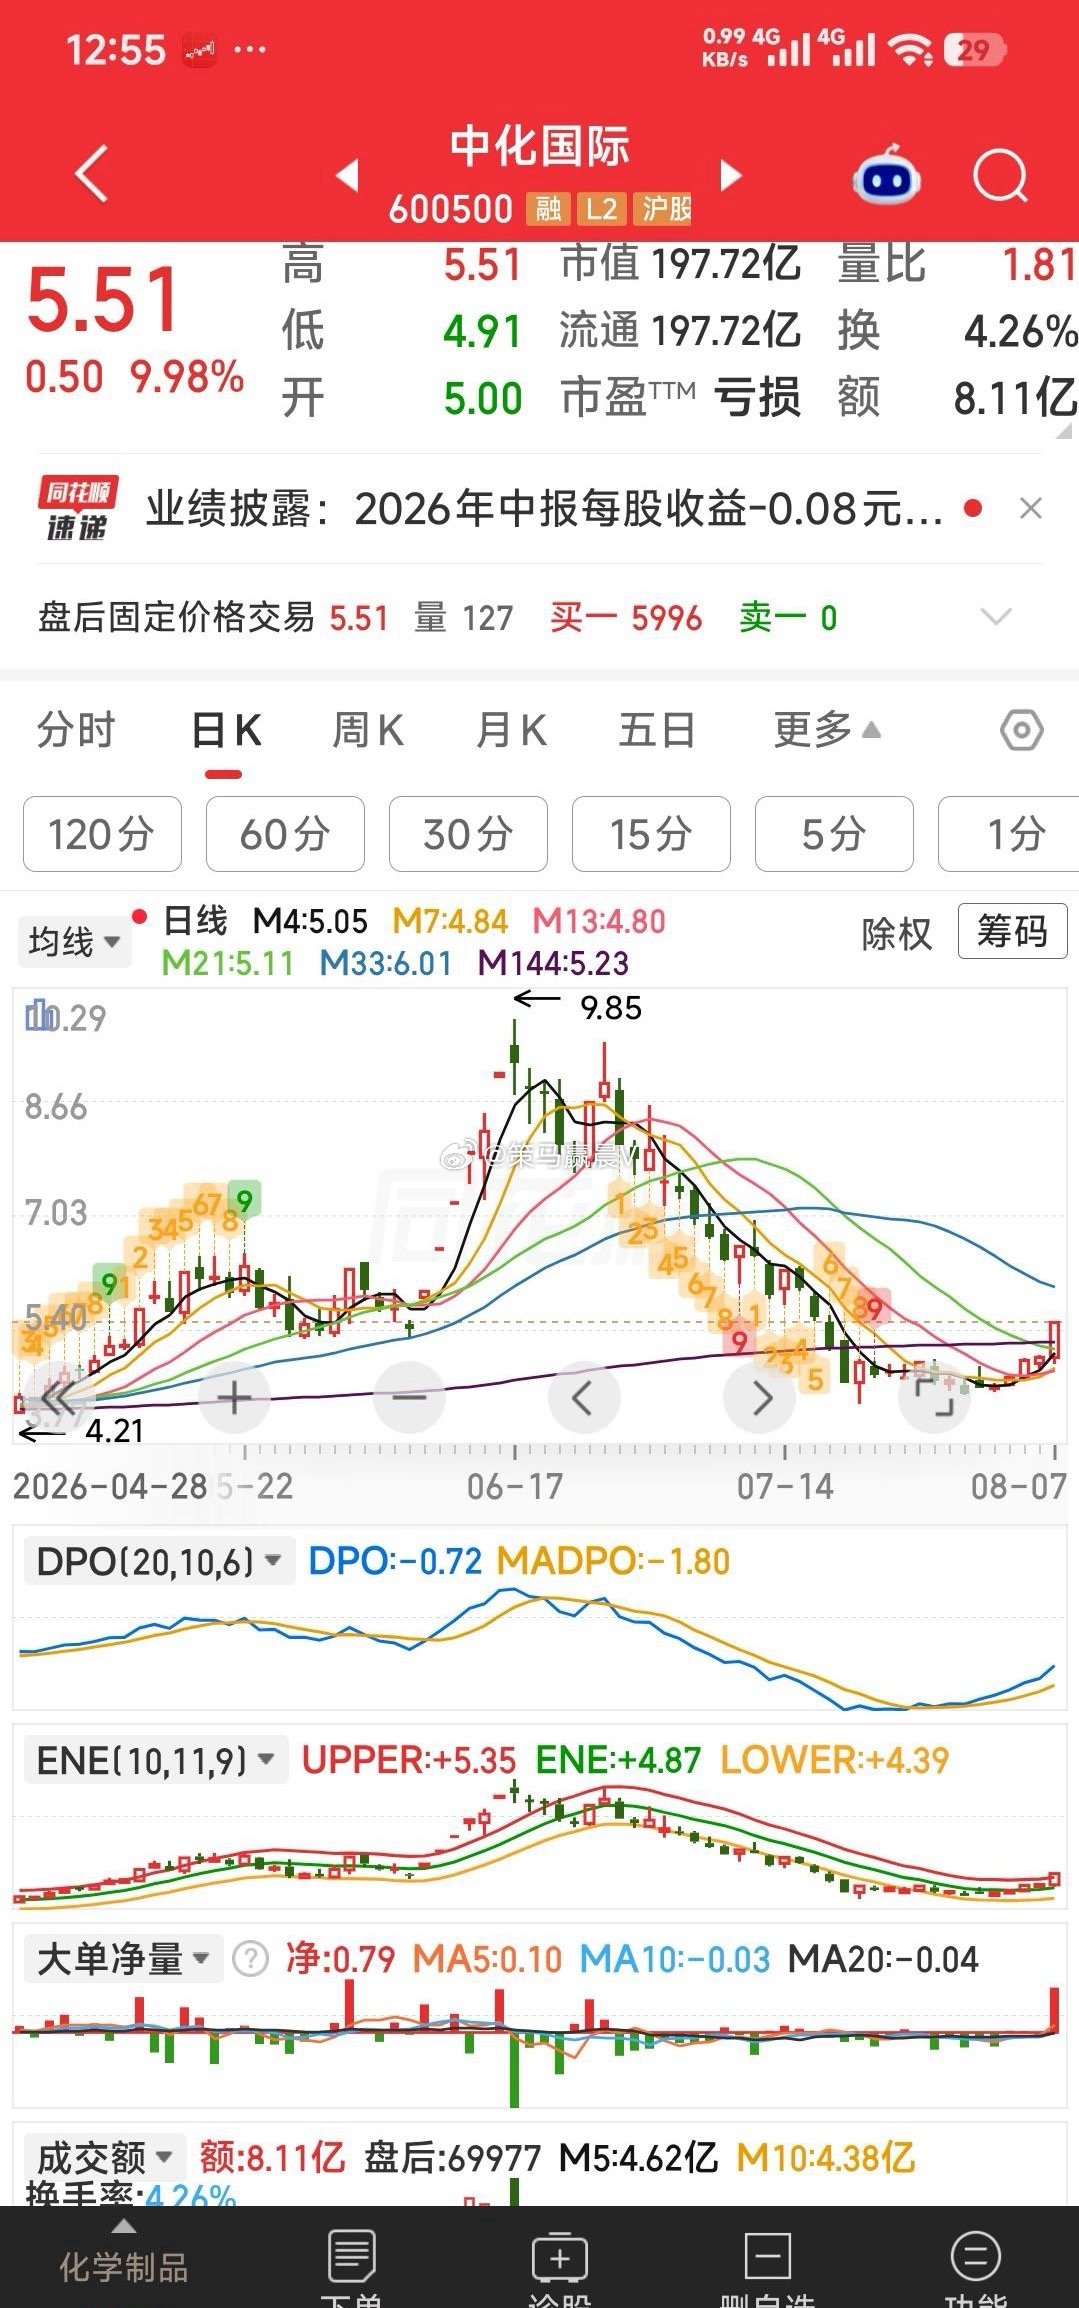The width and height of the screenshot is (1079, 2308).
Task: Tap the L2 level tag
Action: (603, 208)
